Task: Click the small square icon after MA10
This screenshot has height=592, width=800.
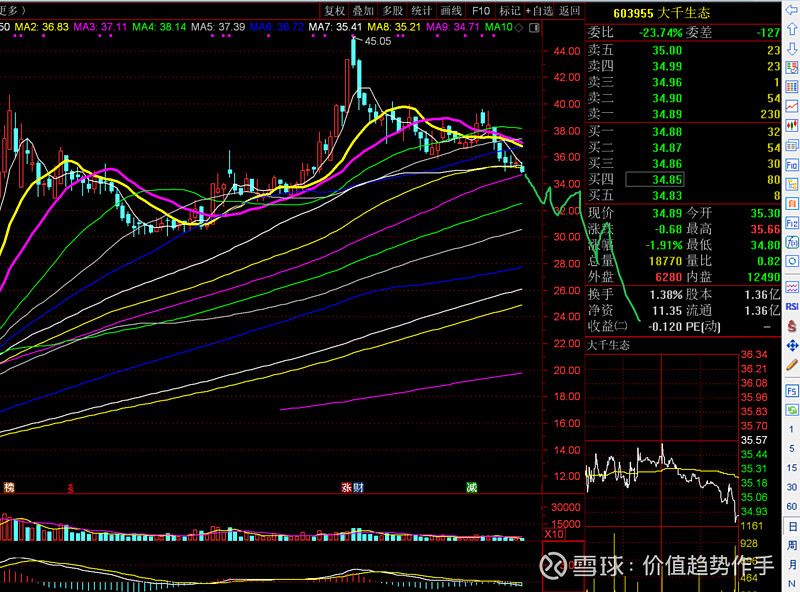Action: (x=534, y=28)
